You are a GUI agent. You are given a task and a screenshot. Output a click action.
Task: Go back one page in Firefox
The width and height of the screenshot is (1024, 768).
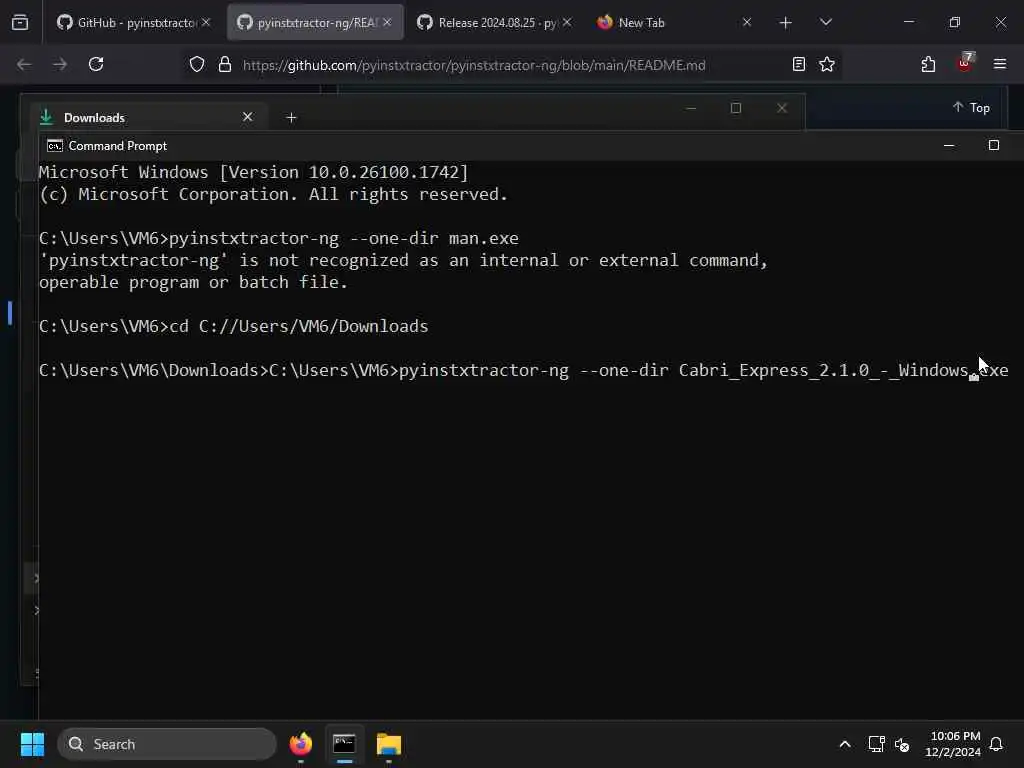24,64
